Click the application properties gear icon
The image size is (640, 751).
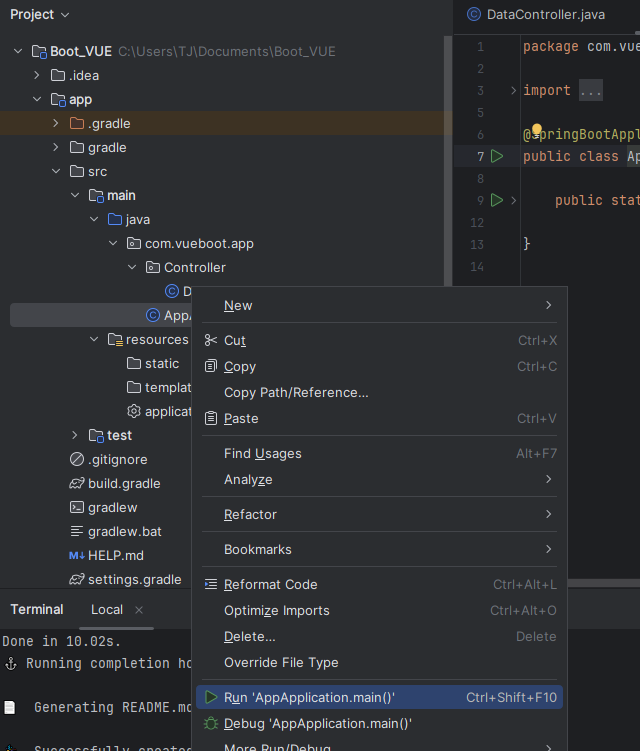[x=134, y=411]
